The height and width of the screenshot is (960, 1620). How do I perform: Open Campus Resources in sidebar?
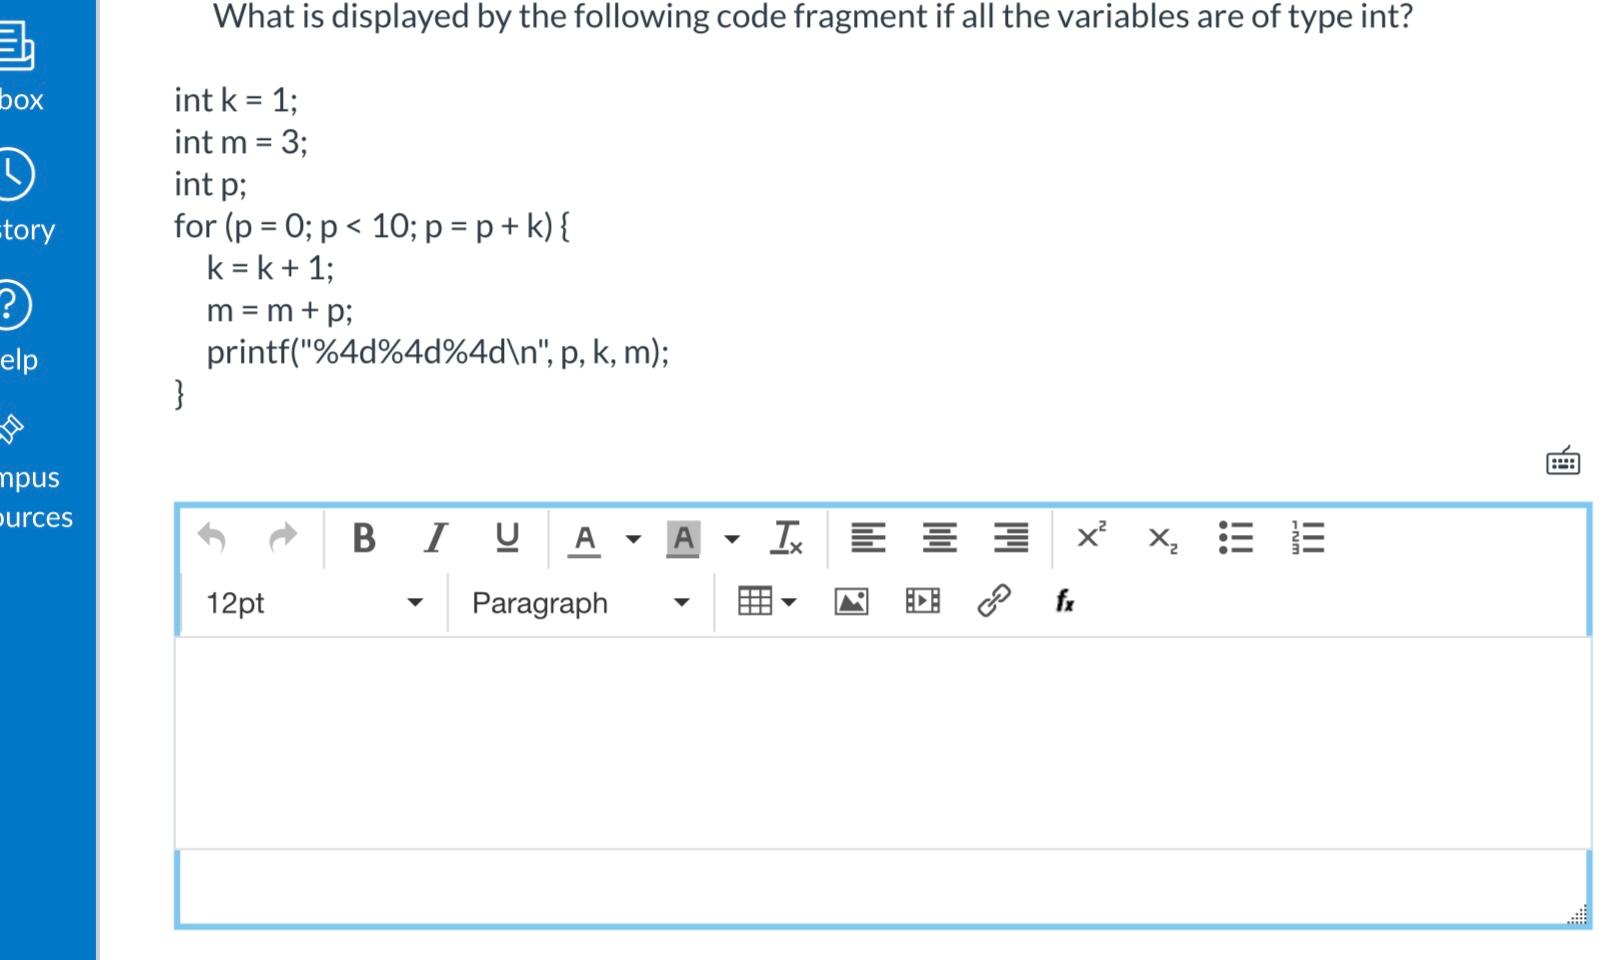(x=36, y=470)
